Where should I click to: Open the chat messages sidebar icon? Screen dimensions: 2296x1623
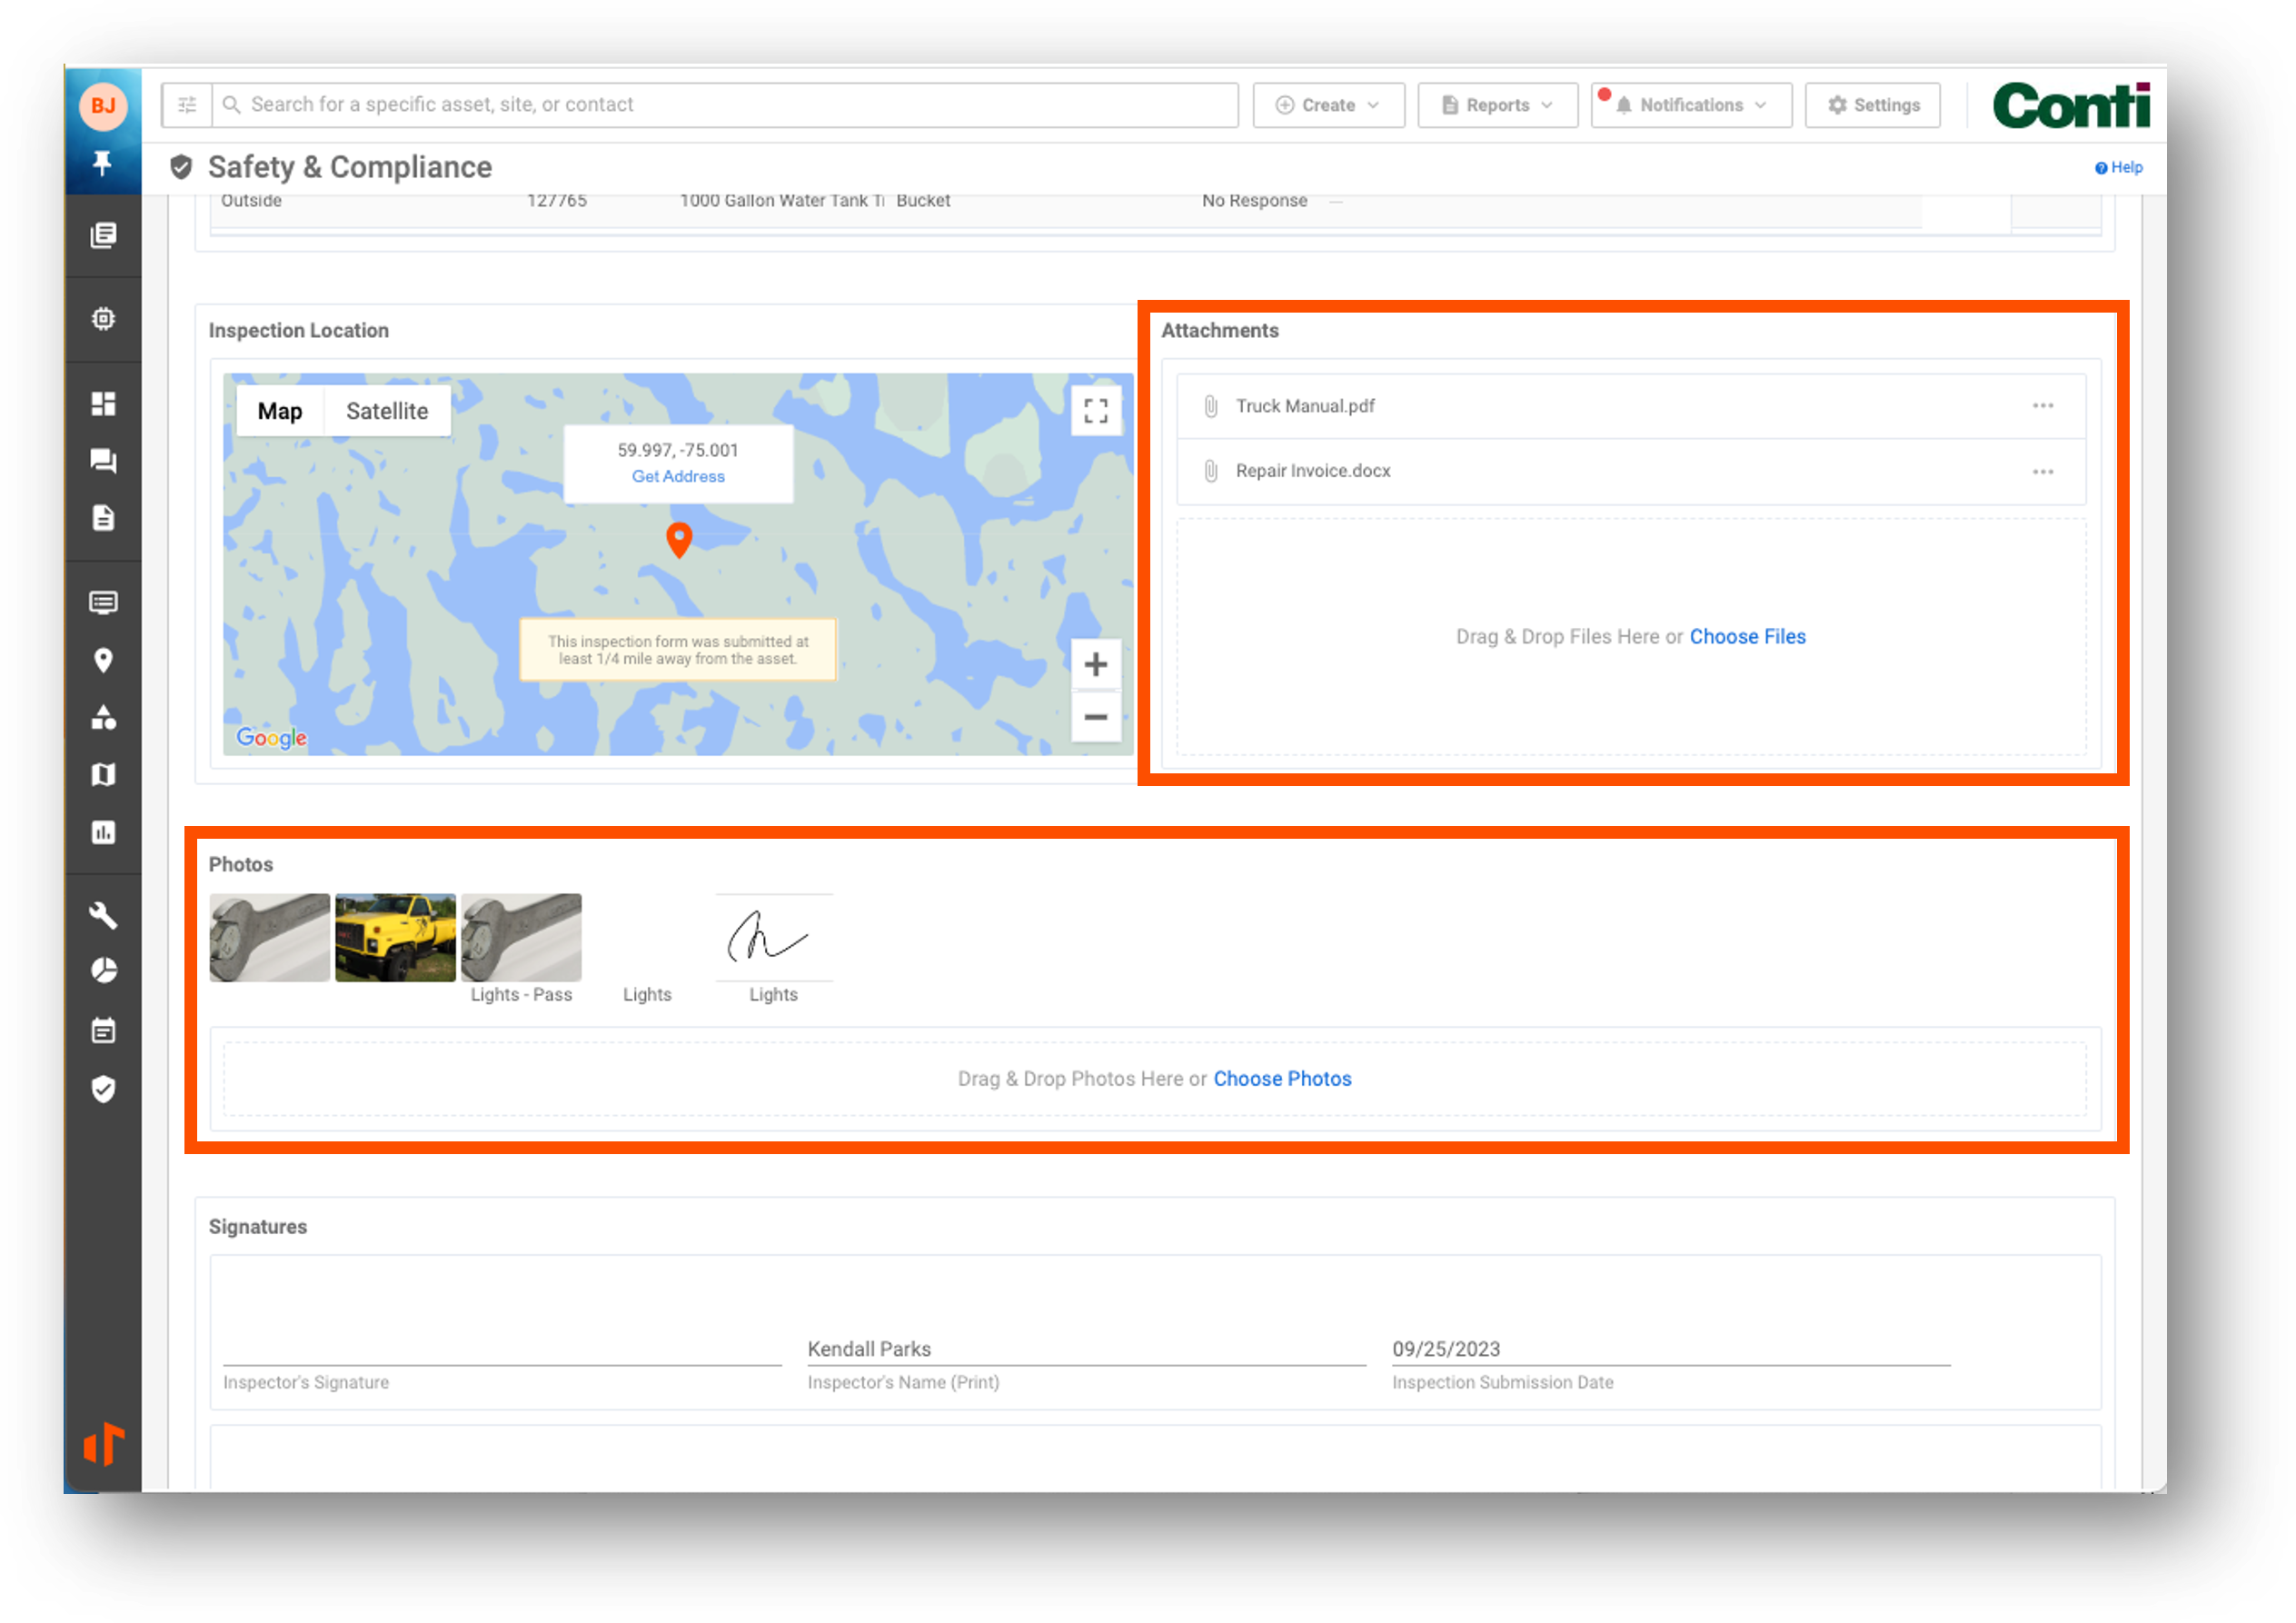pos(103,461)
